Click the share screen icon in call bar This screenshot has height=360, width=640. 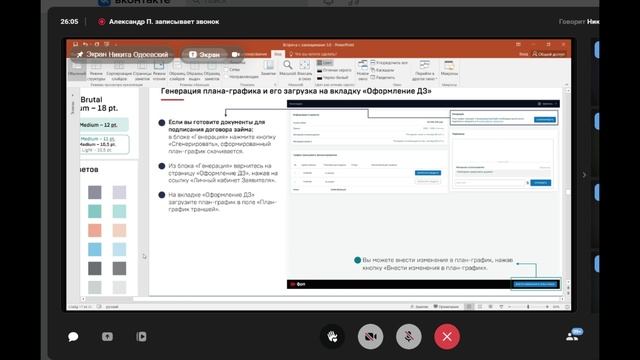[107, 337]
